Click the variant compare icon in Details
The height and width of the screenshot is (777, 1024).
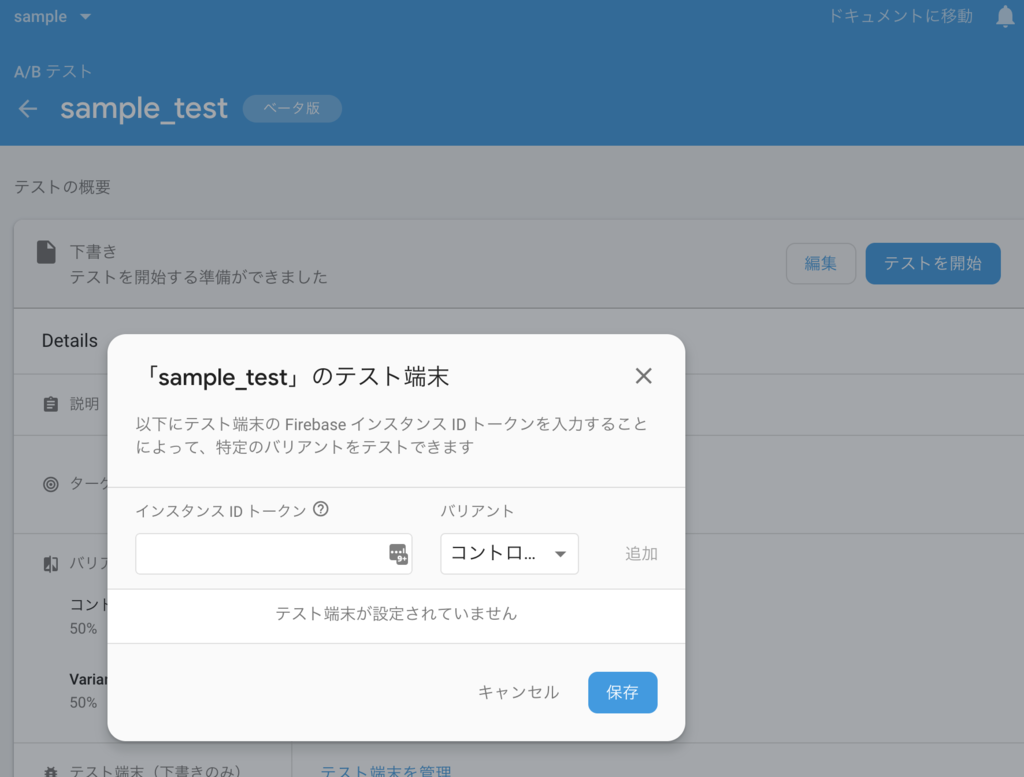tap(50, 564)
